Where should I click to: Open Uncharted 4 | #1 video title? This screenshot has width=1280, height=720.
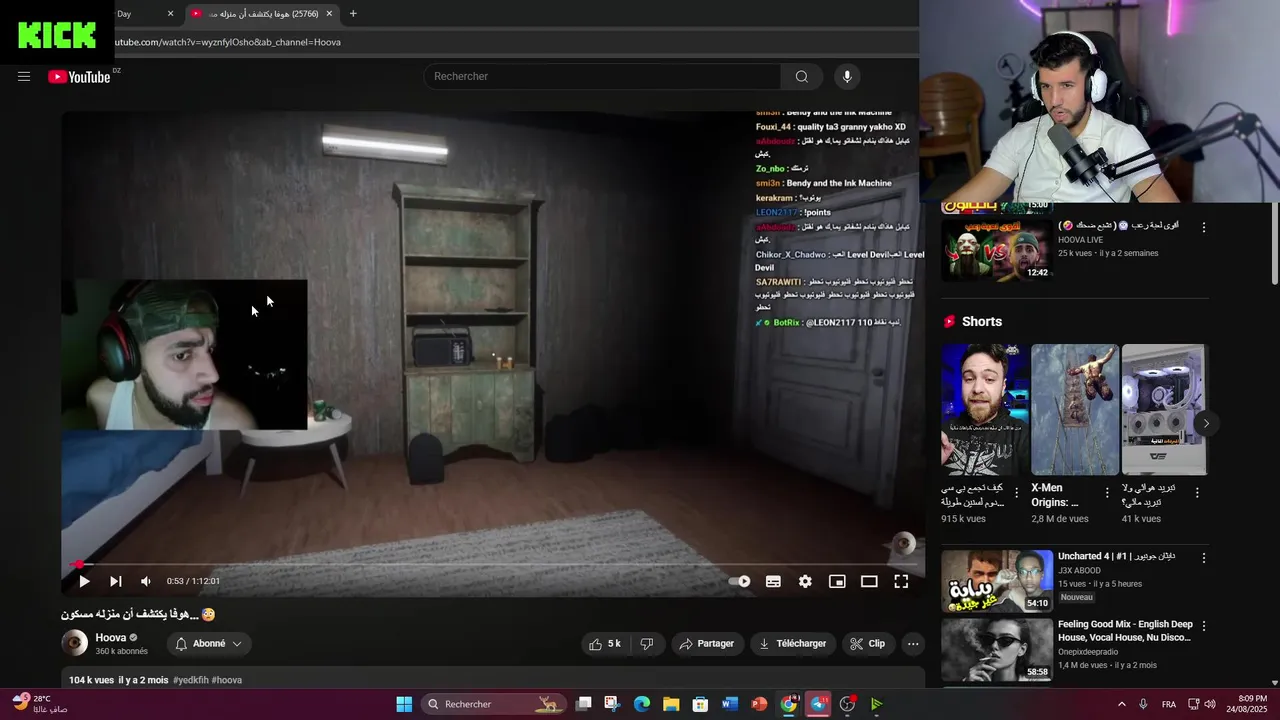tap(1117, 556)
